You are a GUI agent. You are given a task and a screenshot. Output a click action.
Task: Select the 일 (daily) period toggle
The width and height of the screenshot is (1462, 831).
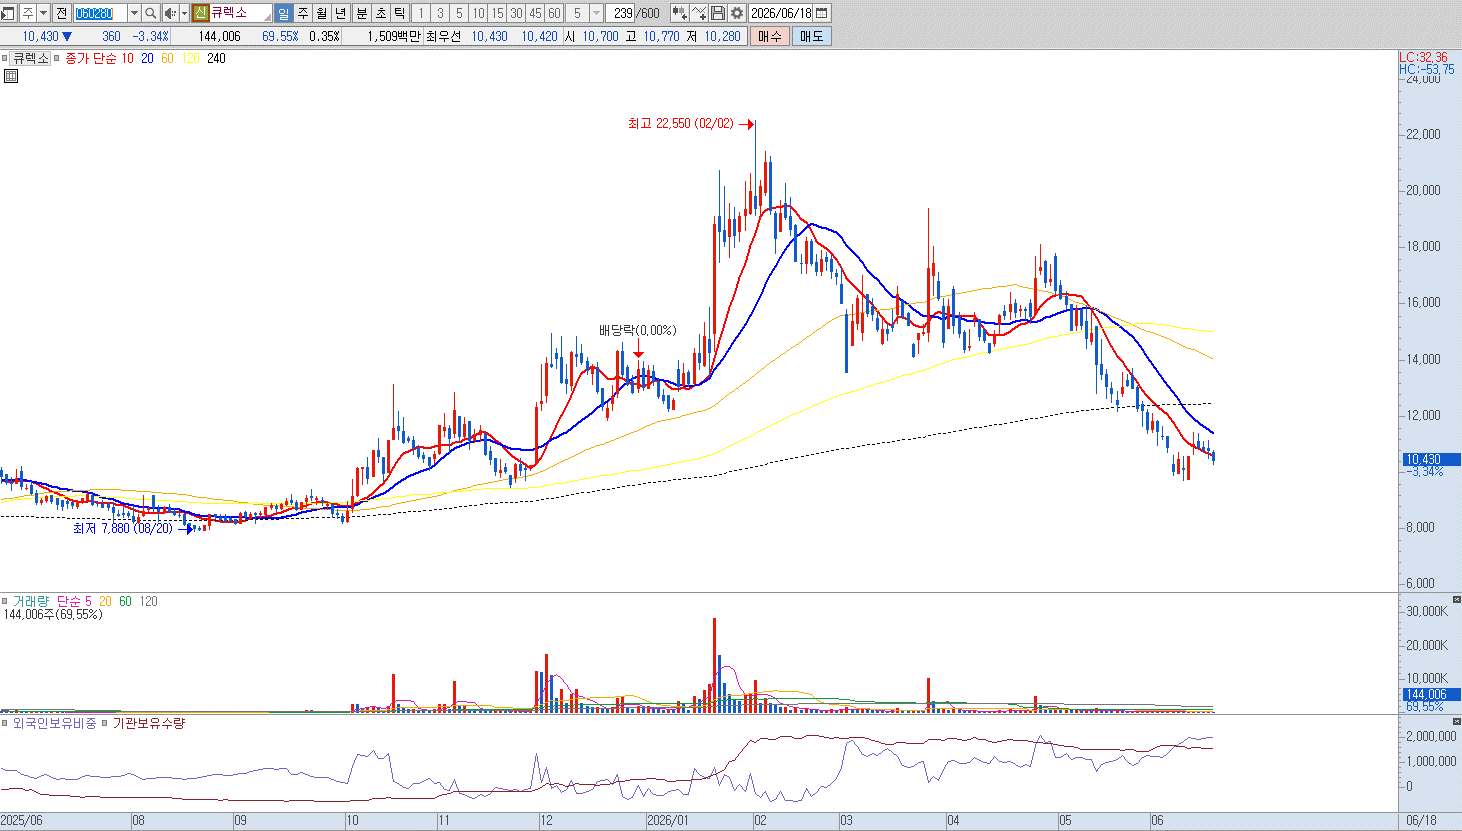coord(283,13)
